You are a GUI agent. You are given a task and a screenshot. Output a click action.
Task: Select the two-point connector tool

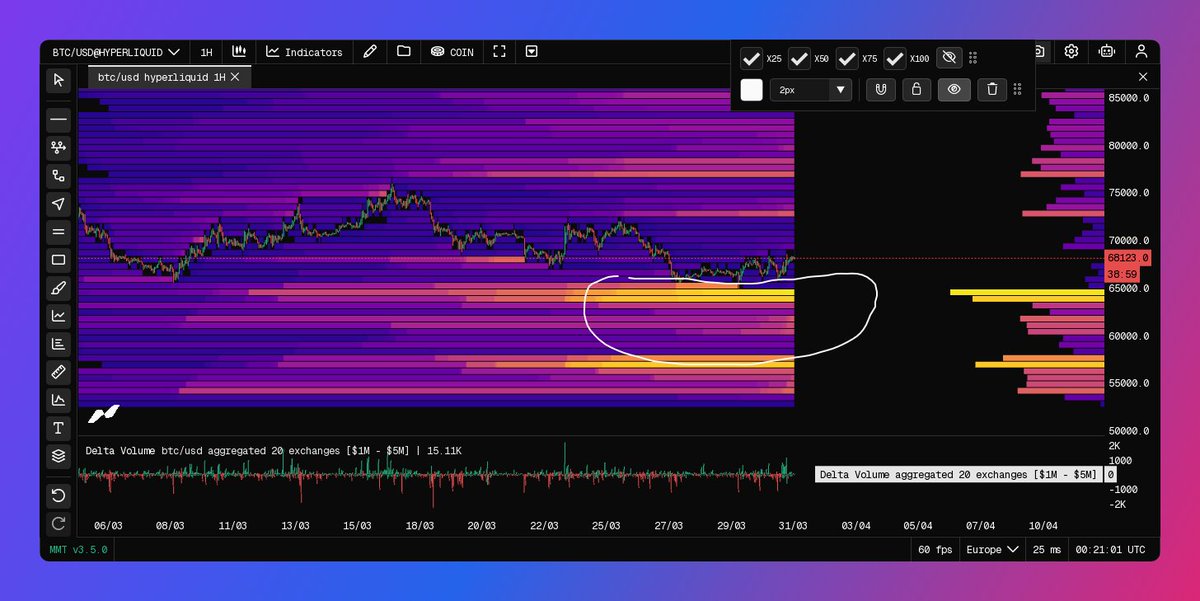(58, 175)
